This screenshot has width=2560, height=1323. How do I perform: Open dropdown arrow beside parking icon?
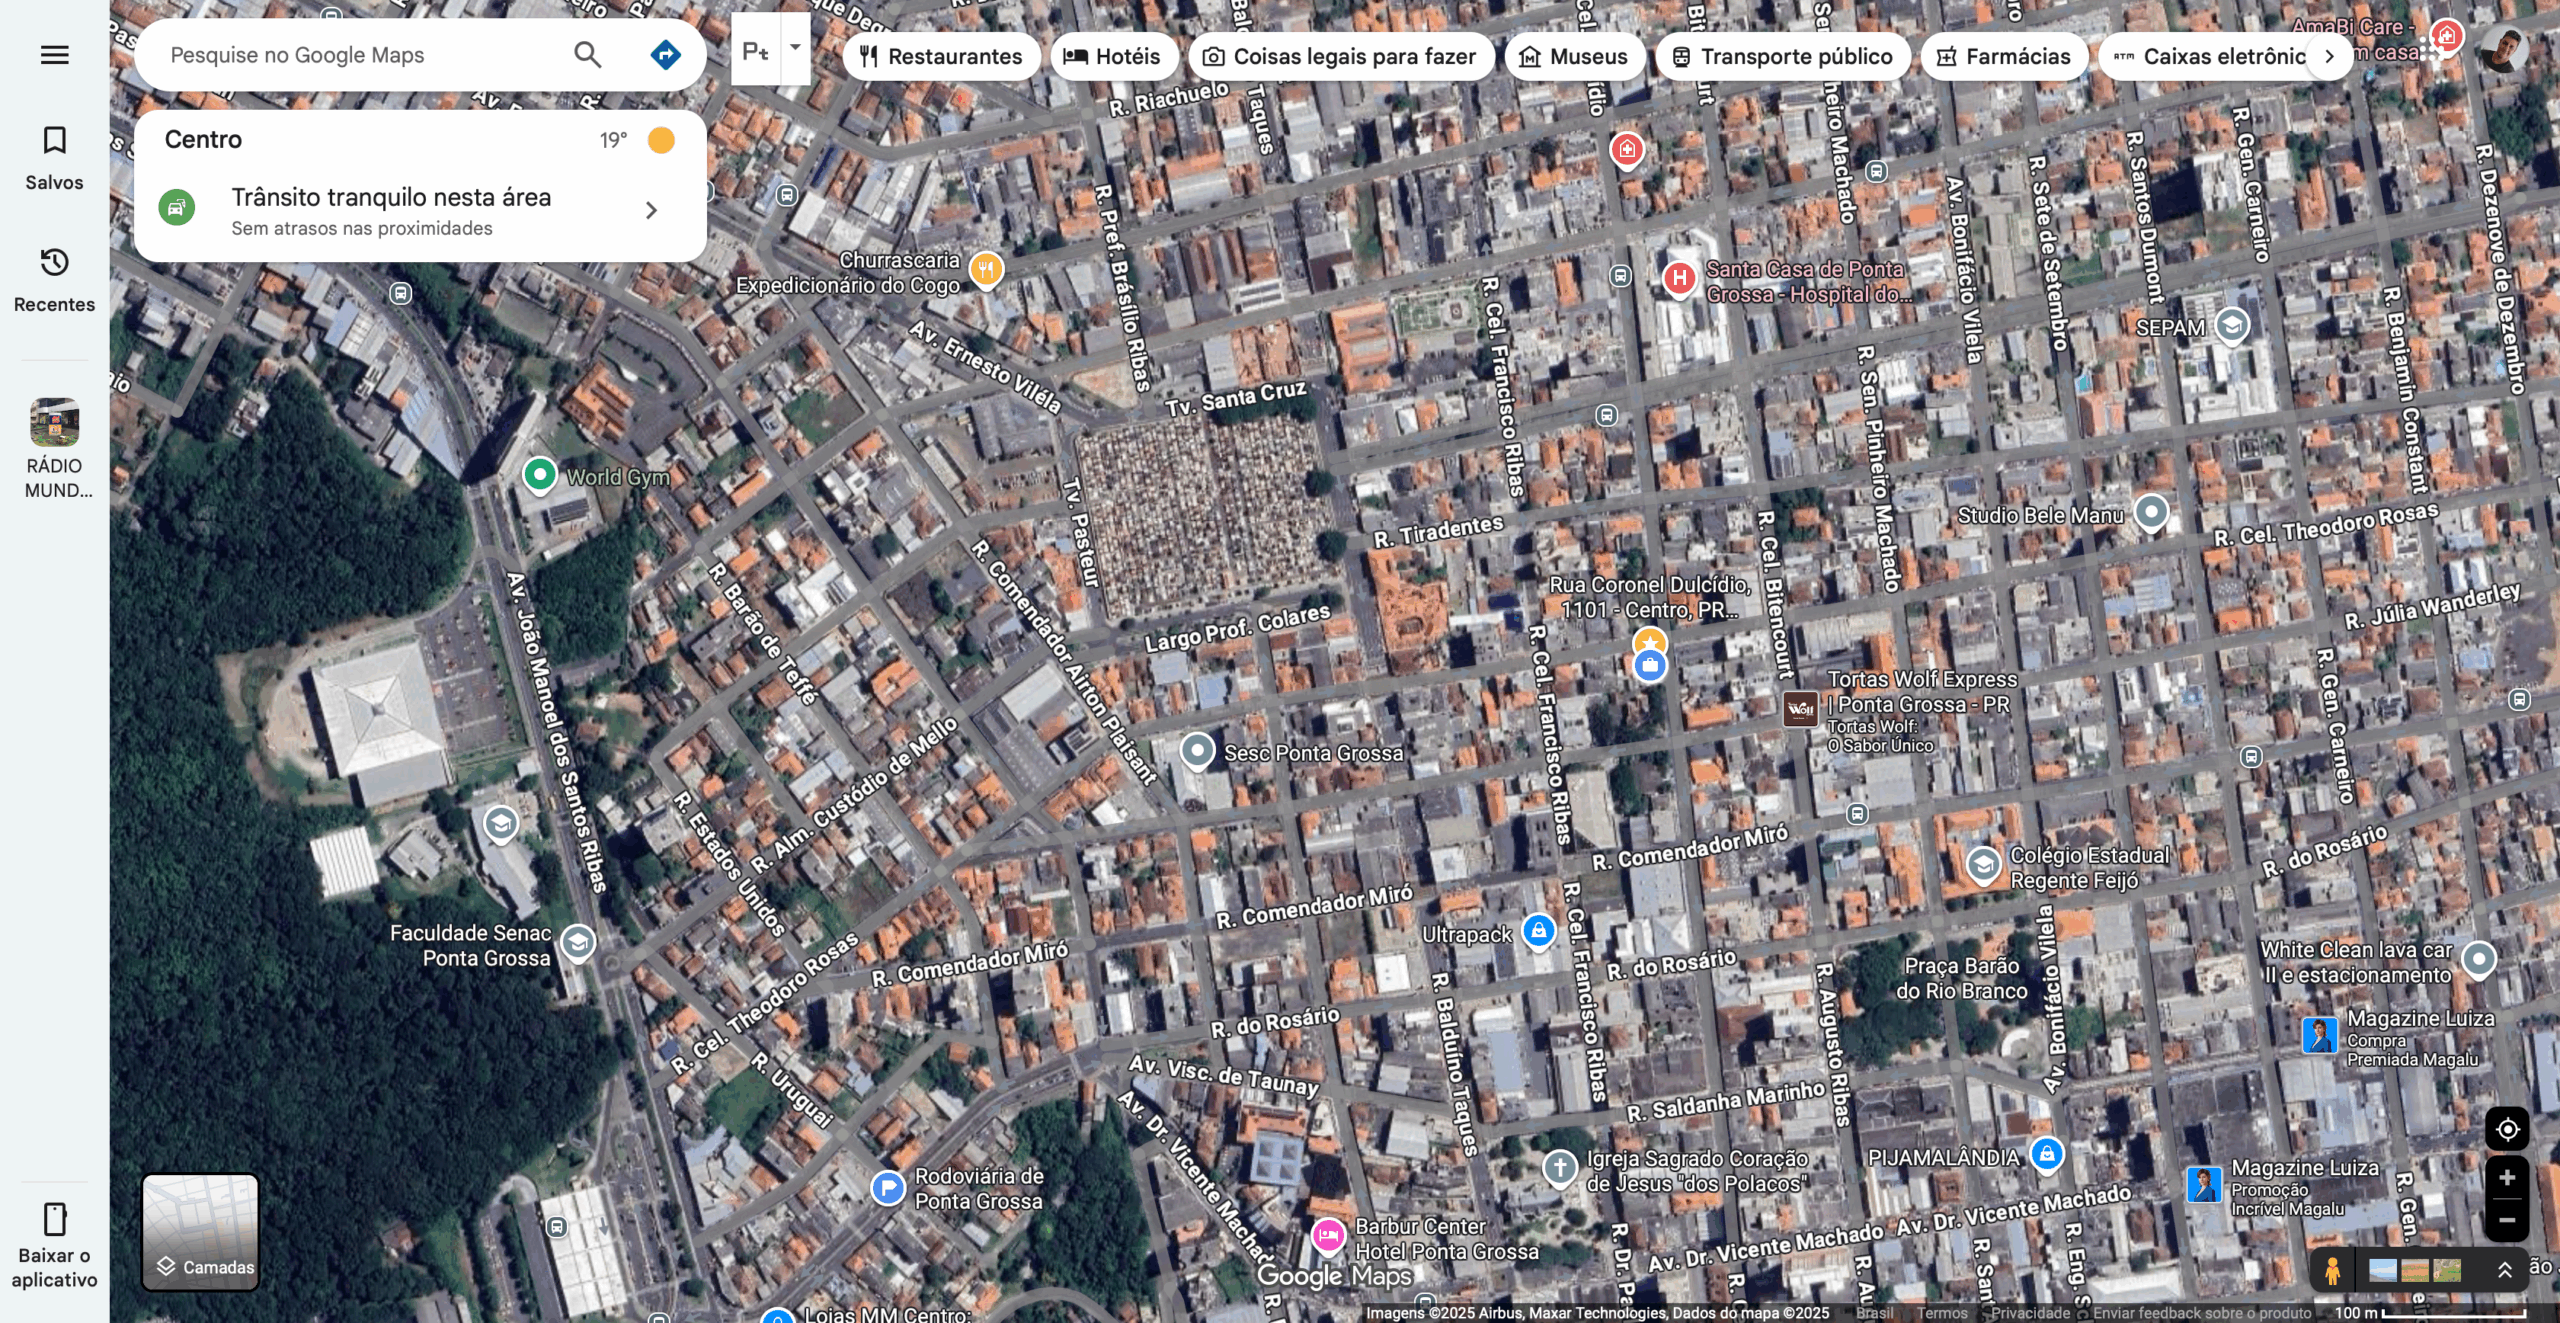(x=795, y=48)
